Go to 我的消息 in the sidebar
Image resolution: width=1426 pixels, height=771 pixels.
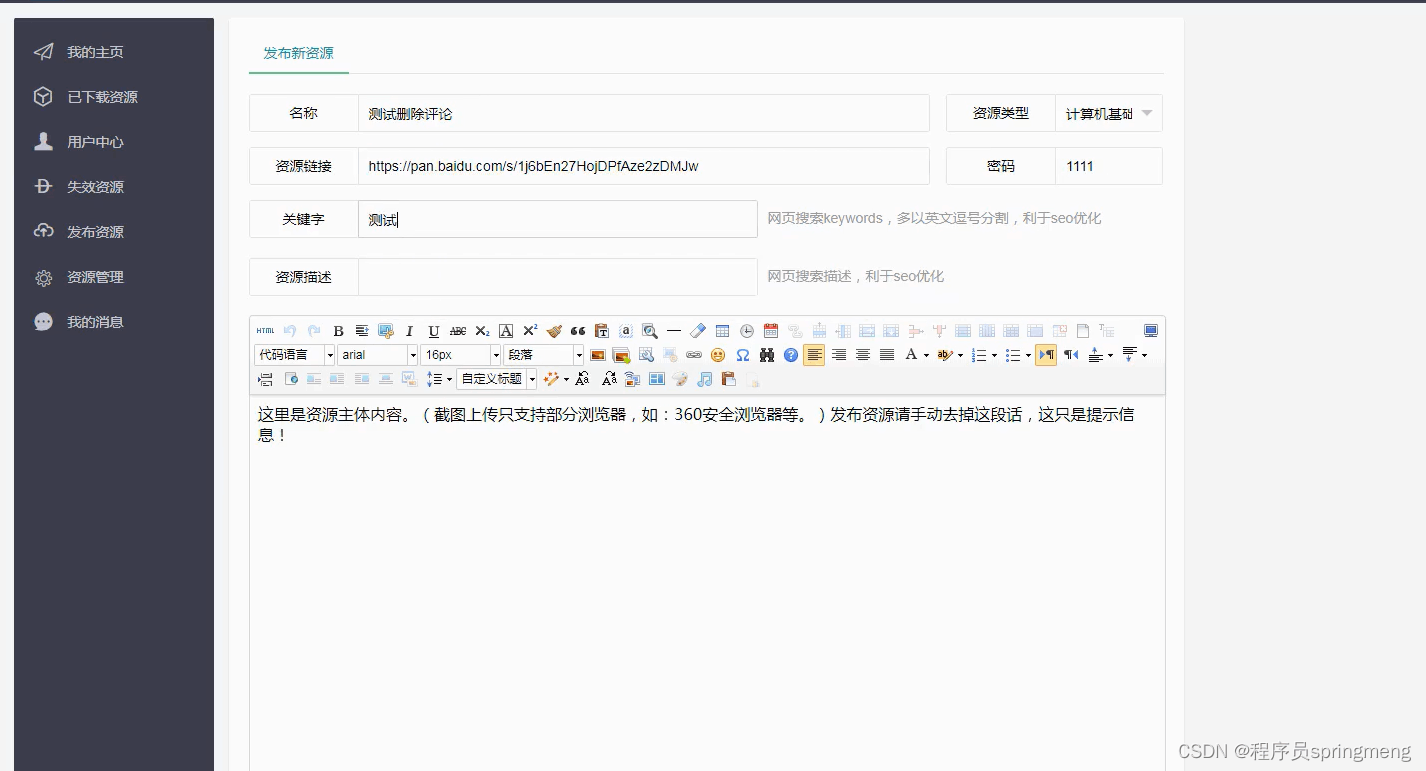click(95, 322)
